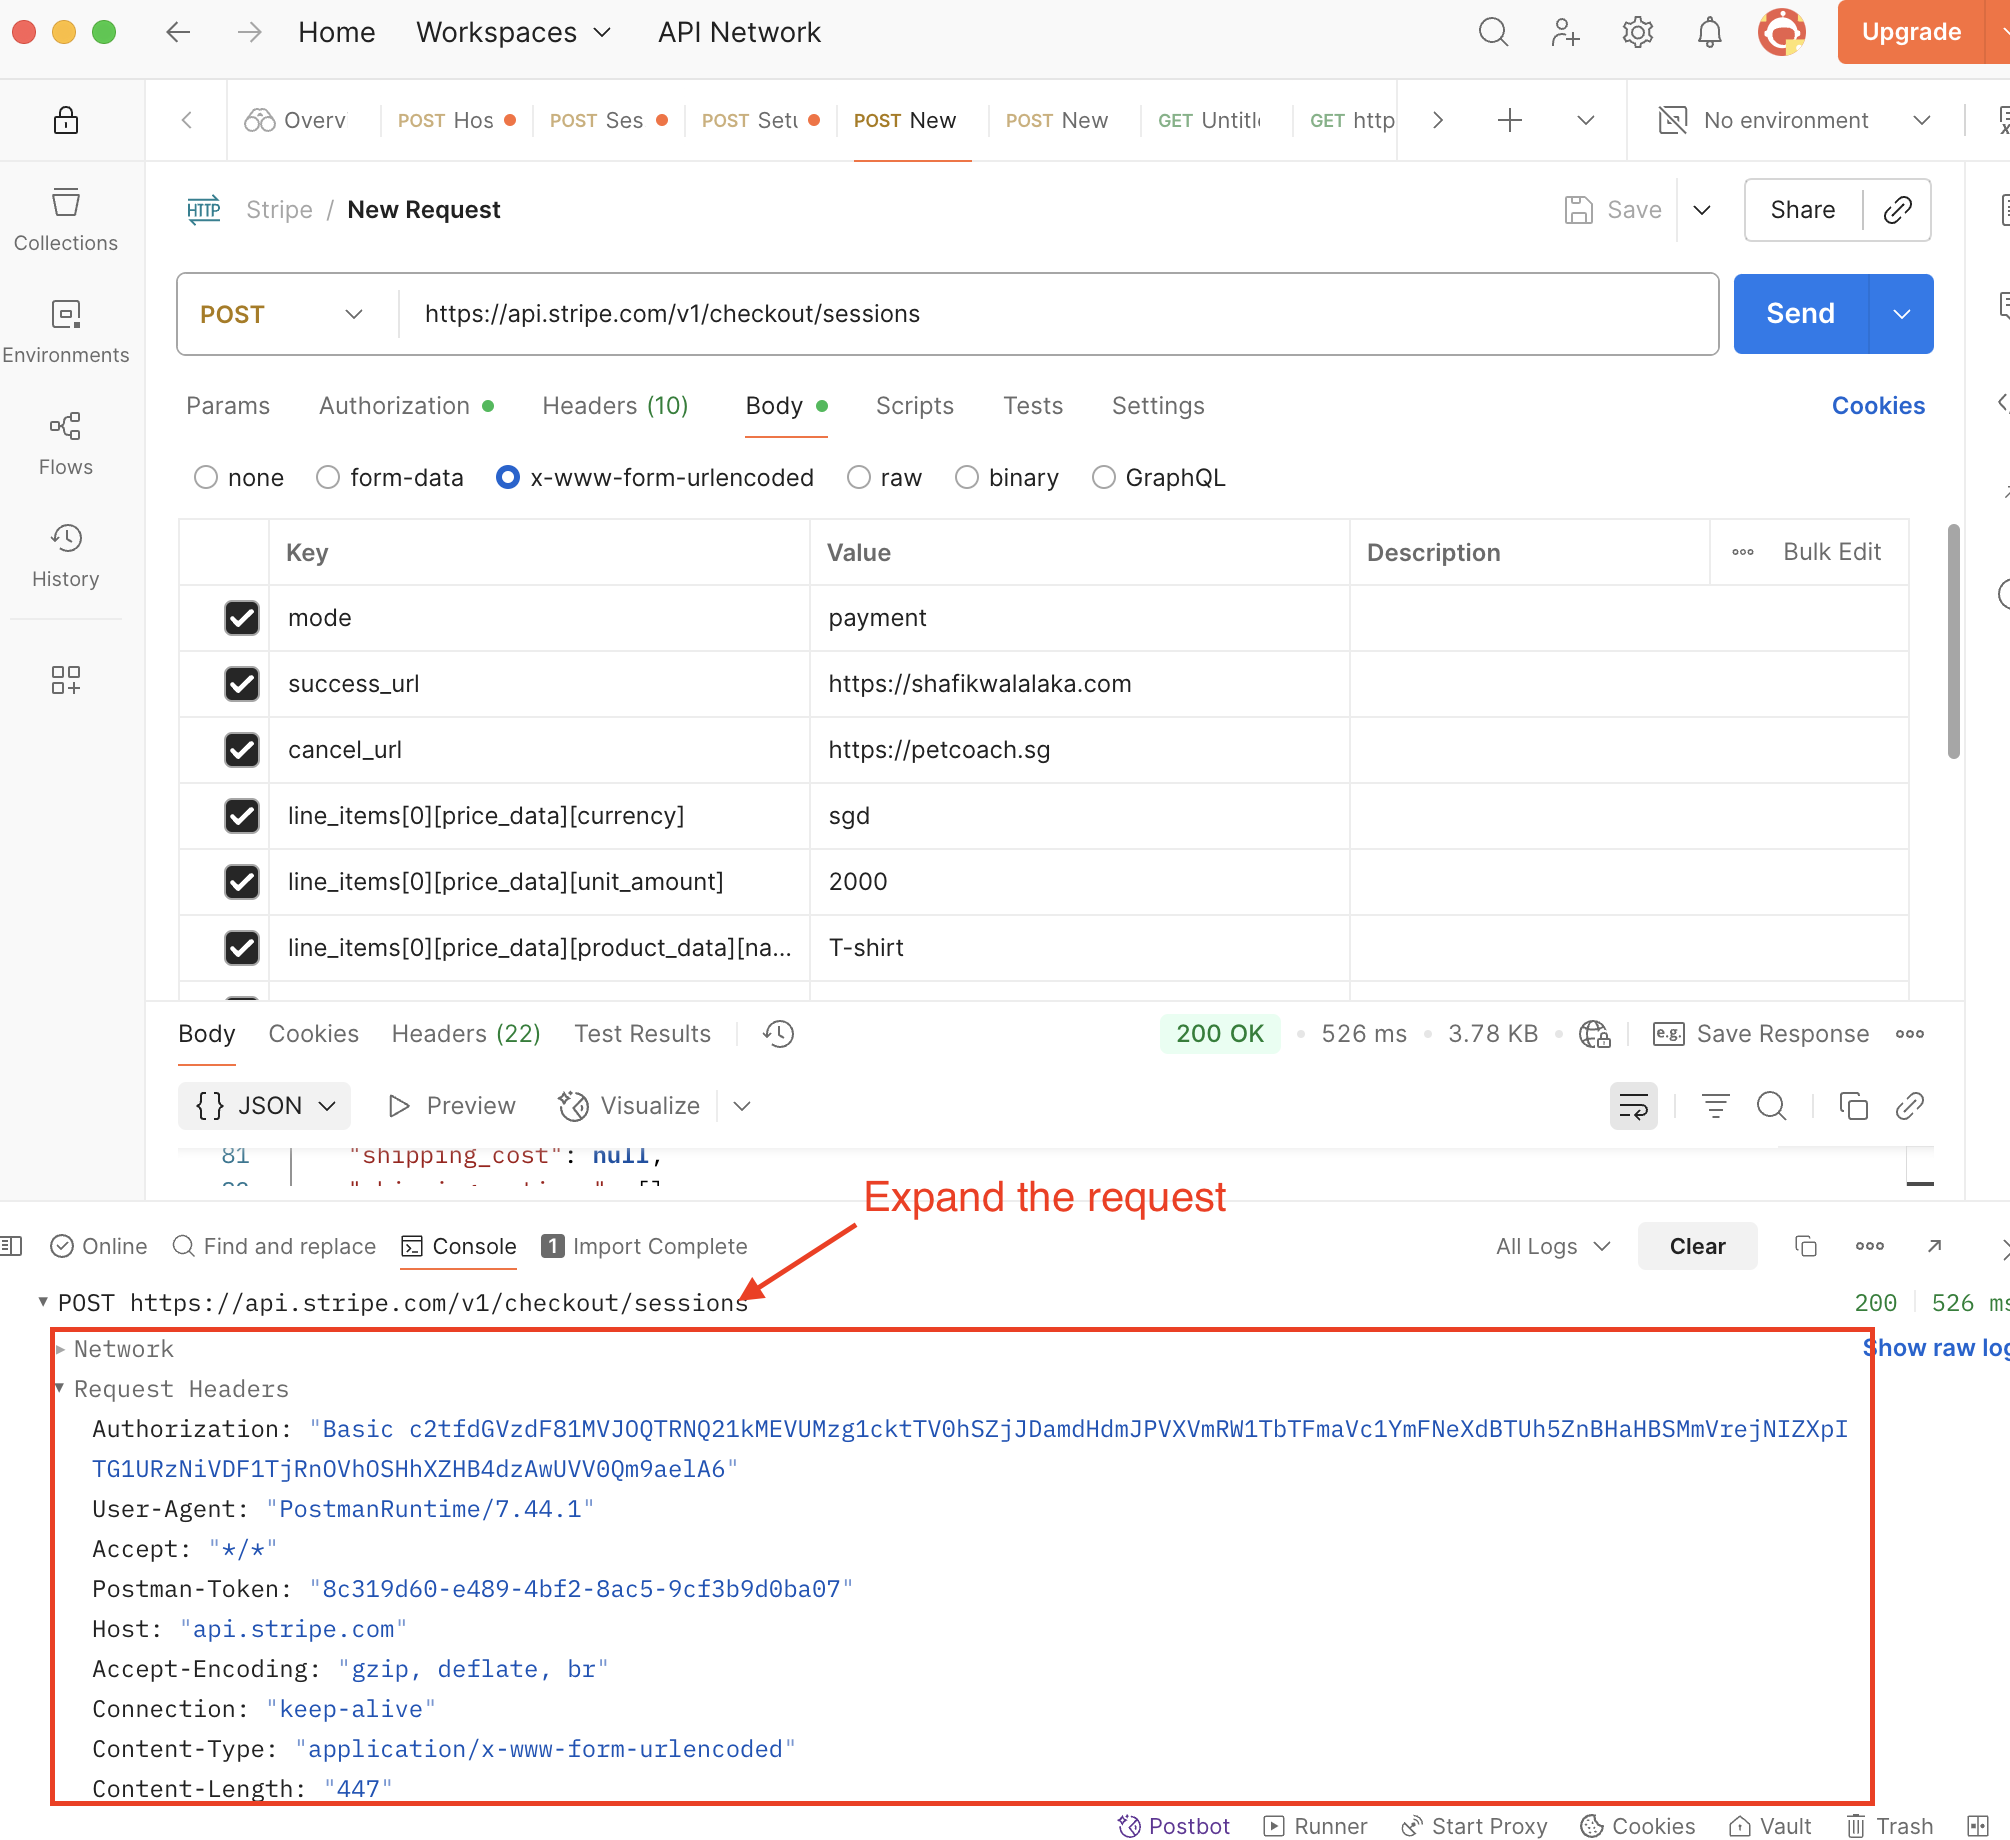Switch to the Authorization tab

[x=406, y=406]
